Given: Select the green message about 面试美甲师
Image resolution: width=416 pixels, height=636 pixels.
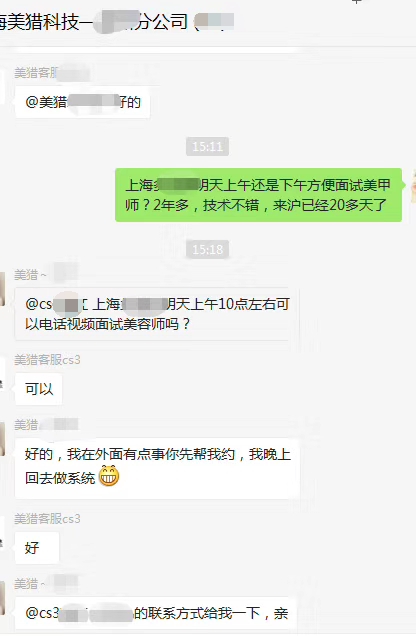Looking at the screenshot, I should [258, 195].
